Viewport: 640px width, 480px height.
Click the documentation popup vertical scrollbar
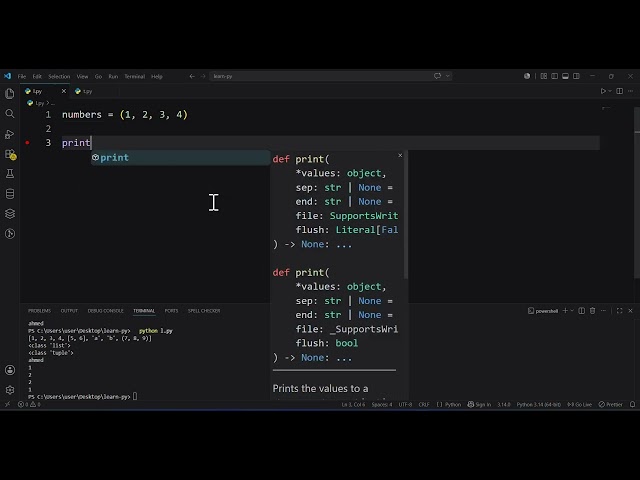coord(406,216)
